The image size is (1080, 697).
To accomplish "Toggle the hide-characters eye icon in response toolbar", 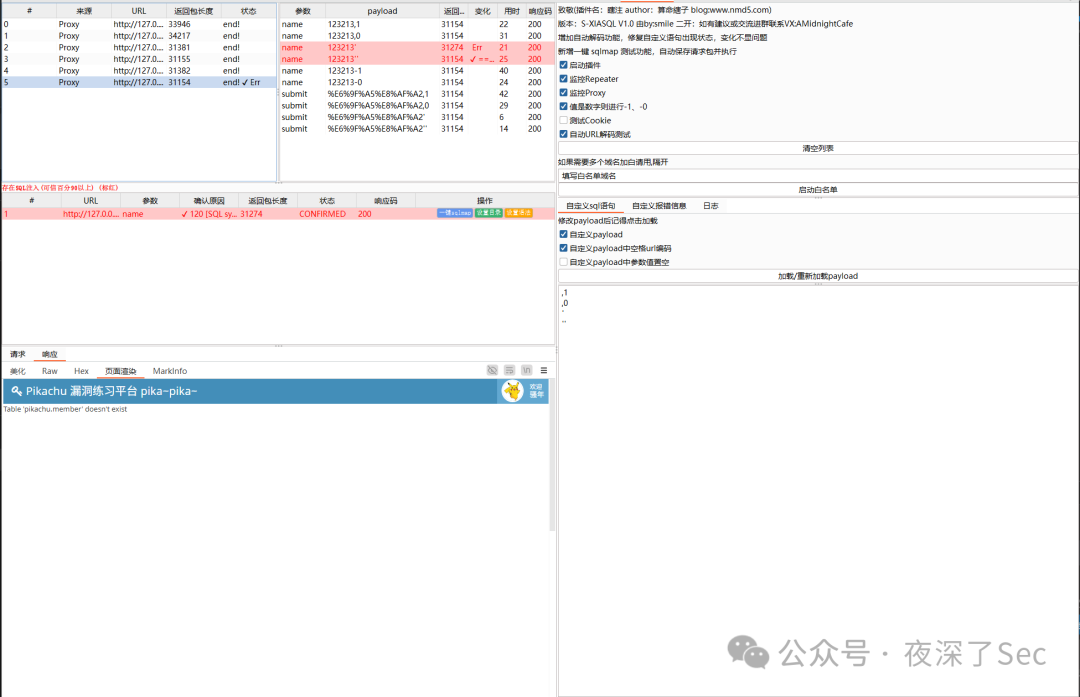I will (x=492, y=371).
